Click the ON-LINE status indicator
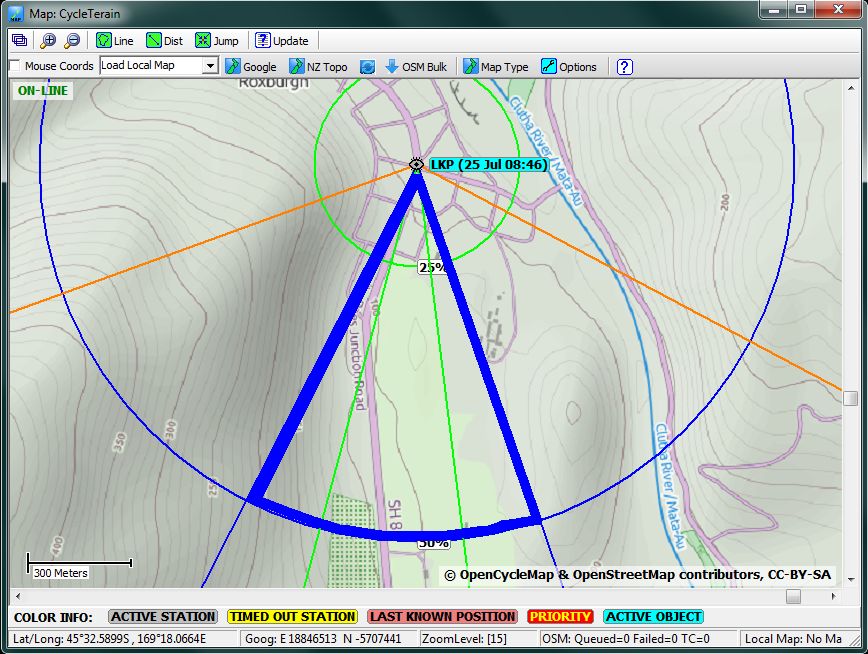The image size is (868, 654). pos(43,90)
